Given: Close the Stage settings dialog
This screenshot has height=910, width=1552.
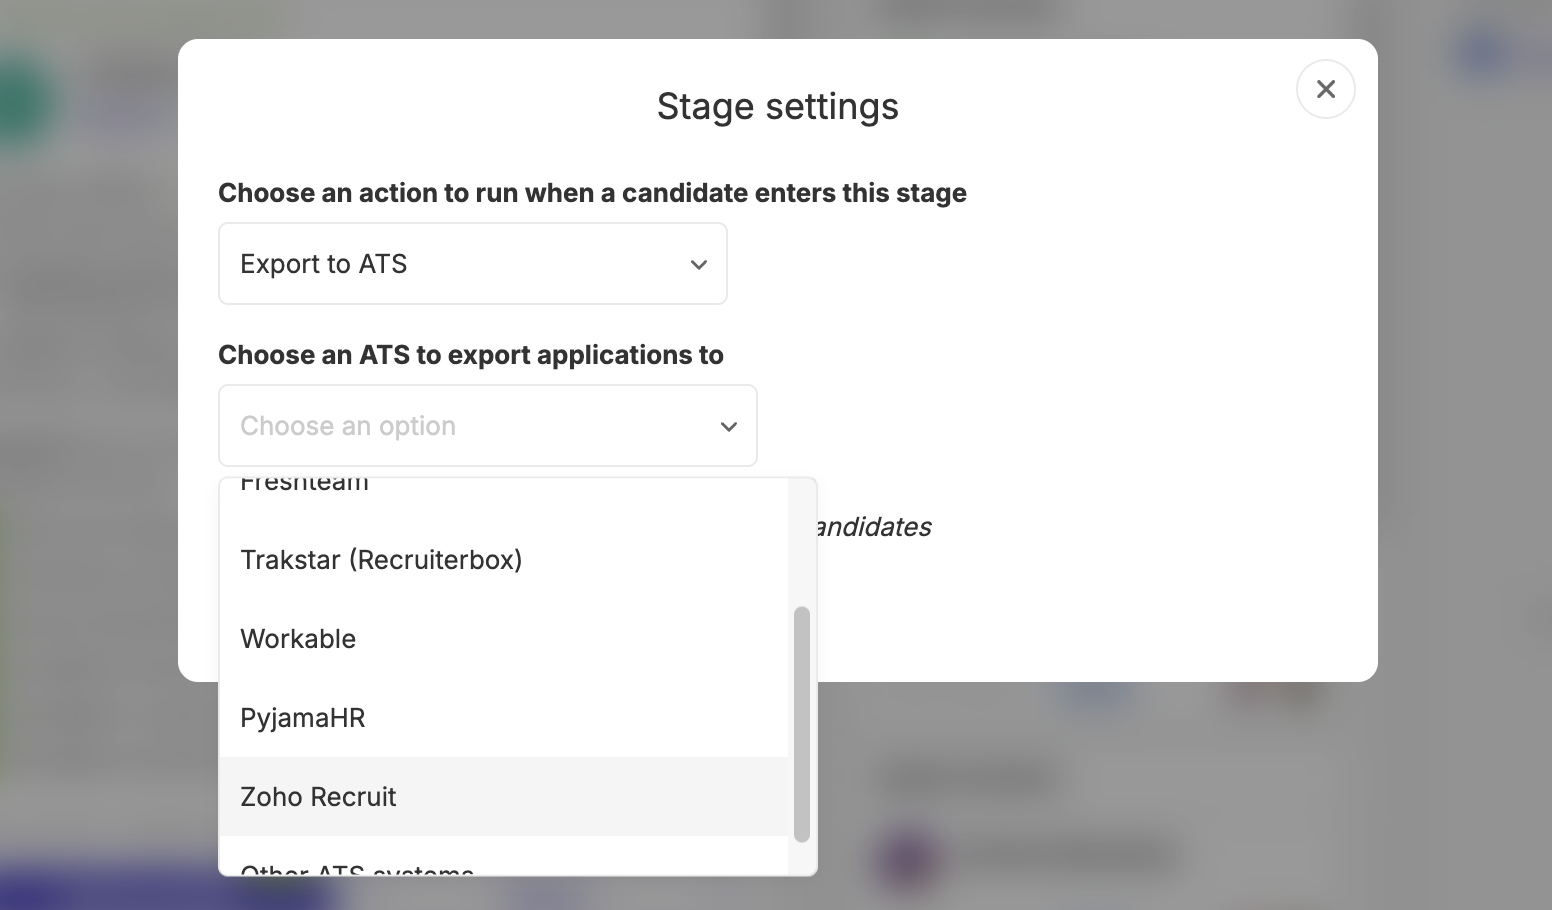Looking at the screenshot, I should [1325, 89].
